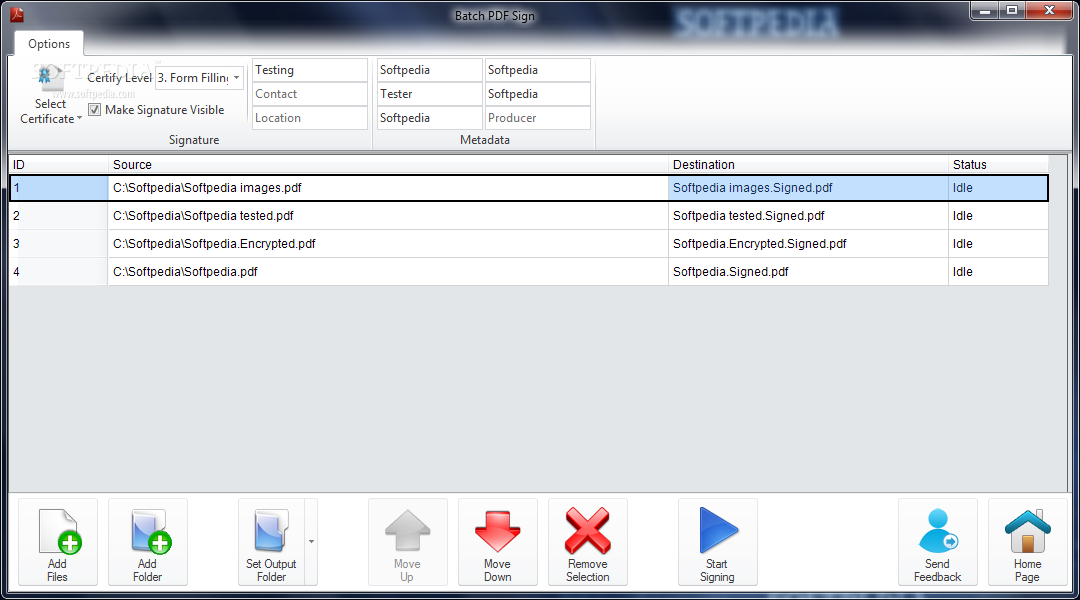Click Softpedia.Signed.pdf destination cell
The height and width of the screenshot is (600, 1080).
coord(808,271)
